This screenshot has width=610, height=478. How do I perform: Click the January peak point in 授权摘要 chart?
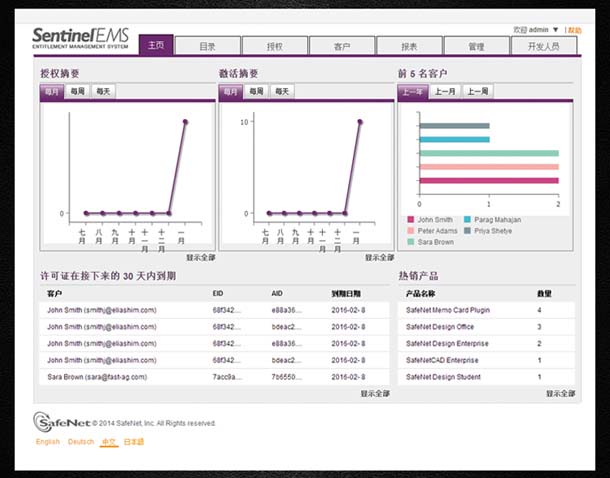coord(185,122)
